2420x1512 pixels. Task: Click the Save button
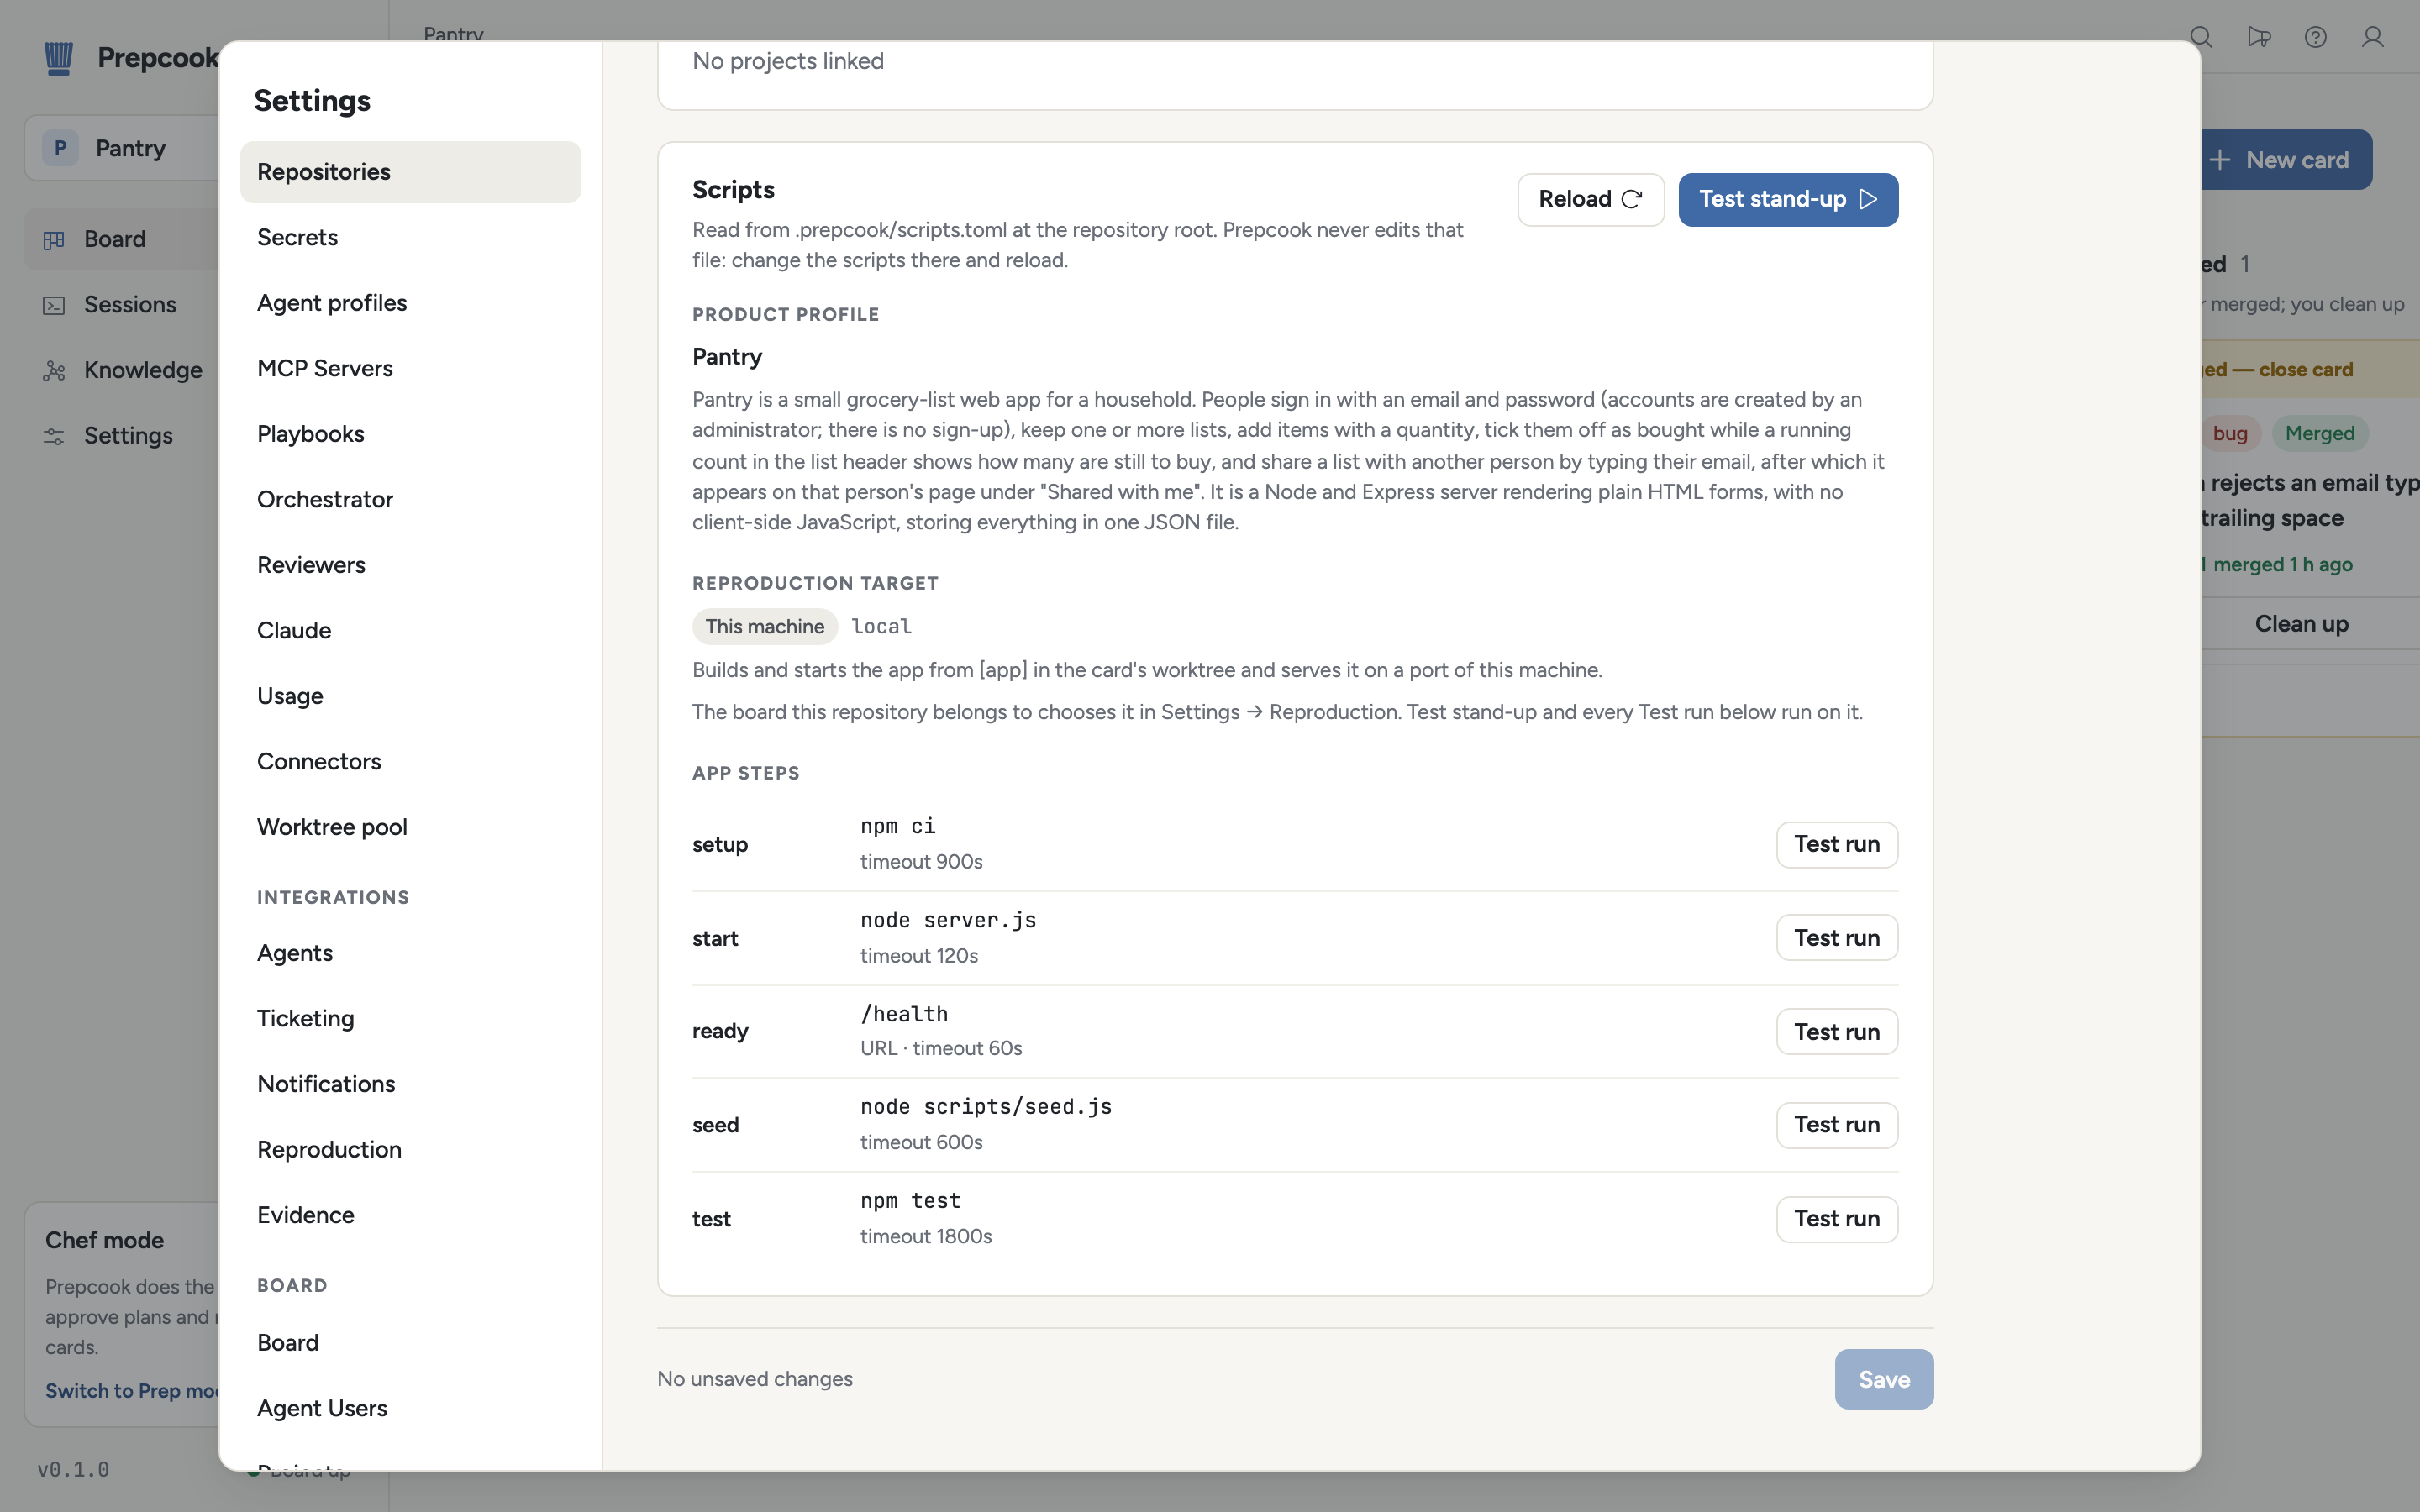point(1884,1379)
